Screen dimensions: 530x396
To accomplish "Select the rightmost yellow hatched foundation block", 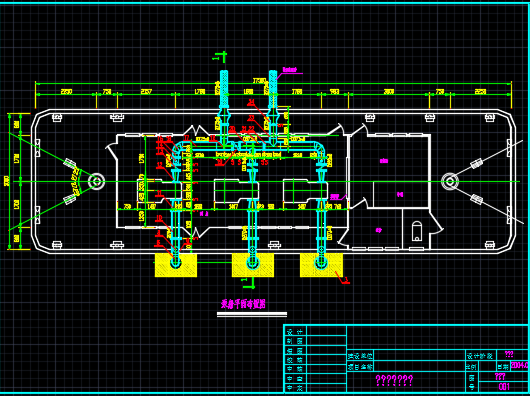I will click(321, 265).
